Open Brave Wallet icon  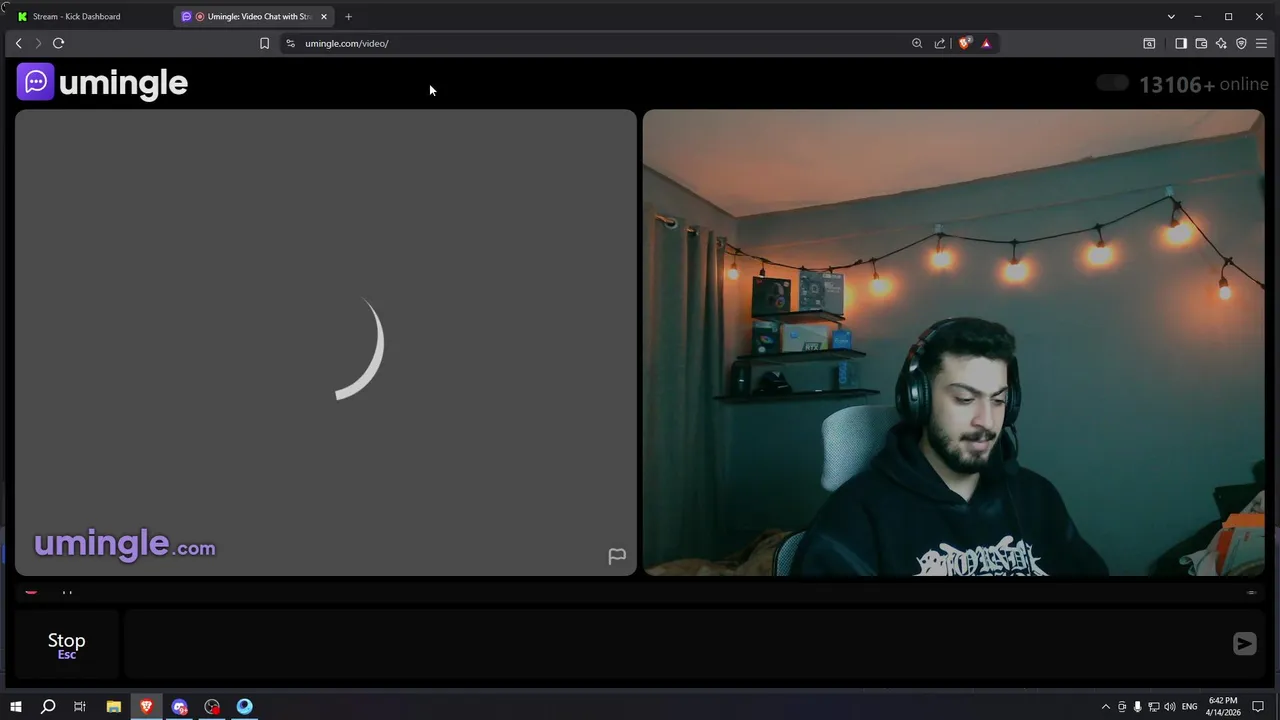pyautogui.click(x=1201, y=43)
